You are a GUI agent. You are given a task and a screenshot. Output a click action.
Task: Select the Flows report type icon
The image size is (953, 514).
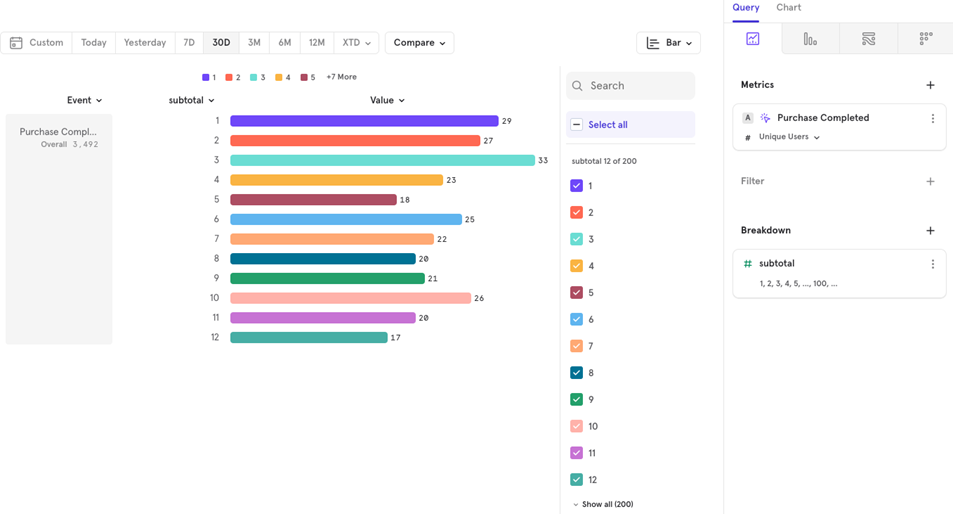coord(868,39)
